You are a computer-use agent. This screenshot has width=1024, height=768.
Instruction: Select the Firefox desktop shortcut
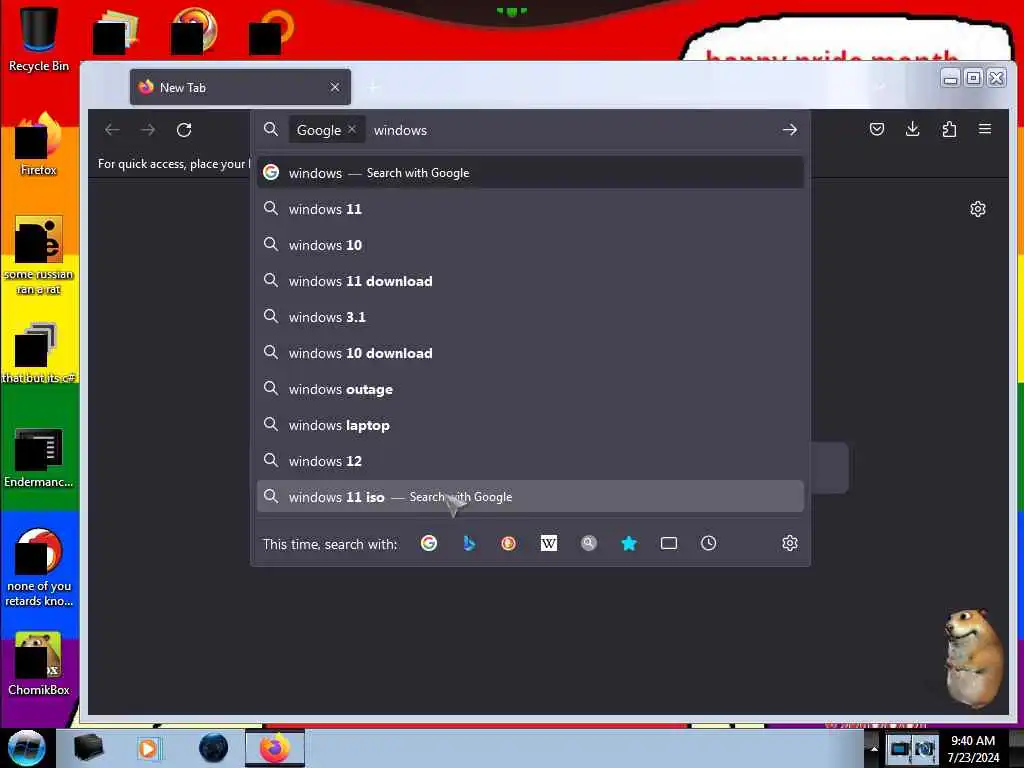(39, 145)
